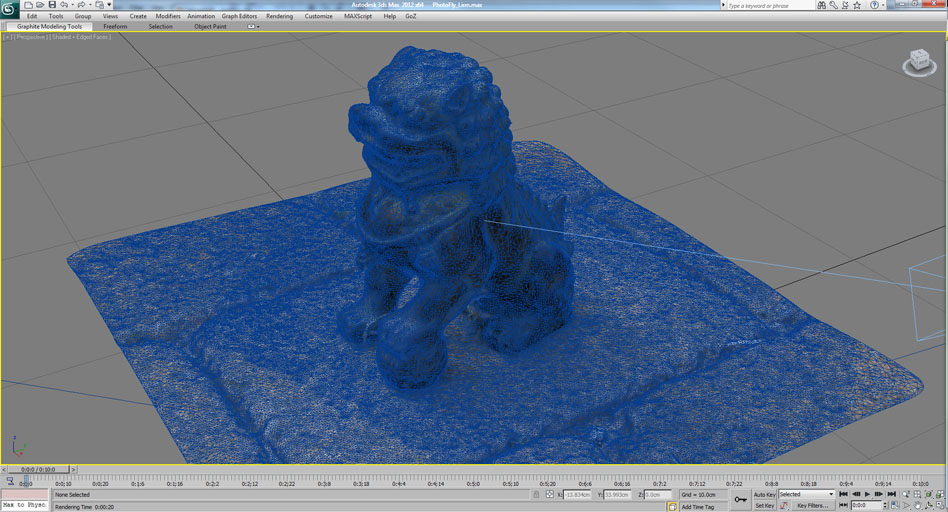Open the Create menu
Screen dimensions: 948x512
click(138, 16)
